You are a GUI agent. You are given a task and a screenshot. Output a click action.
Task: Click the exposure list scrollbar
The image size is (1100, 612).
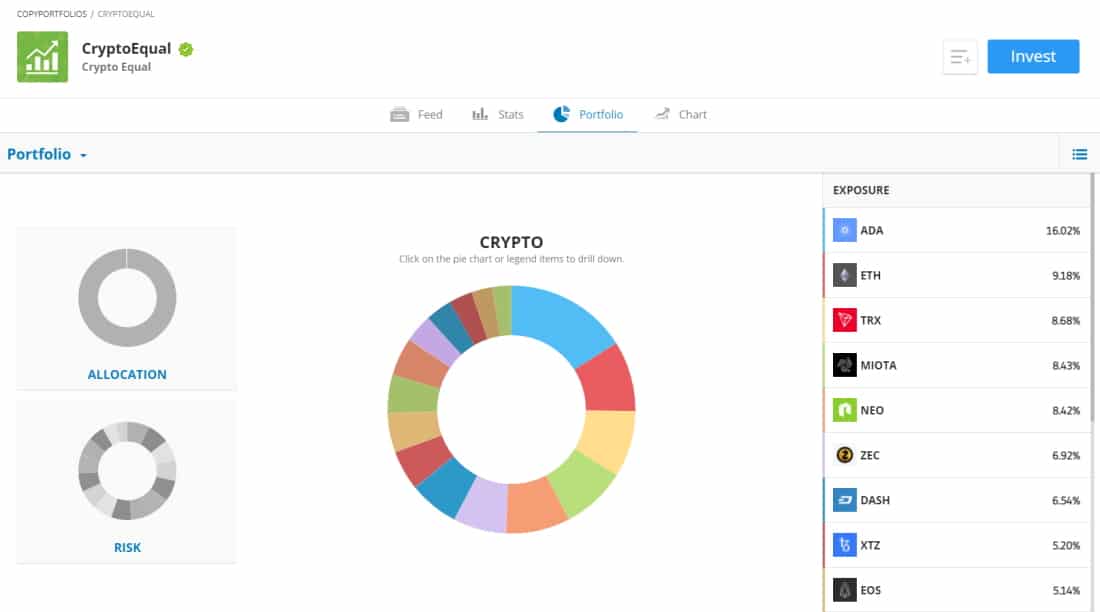1092,298
